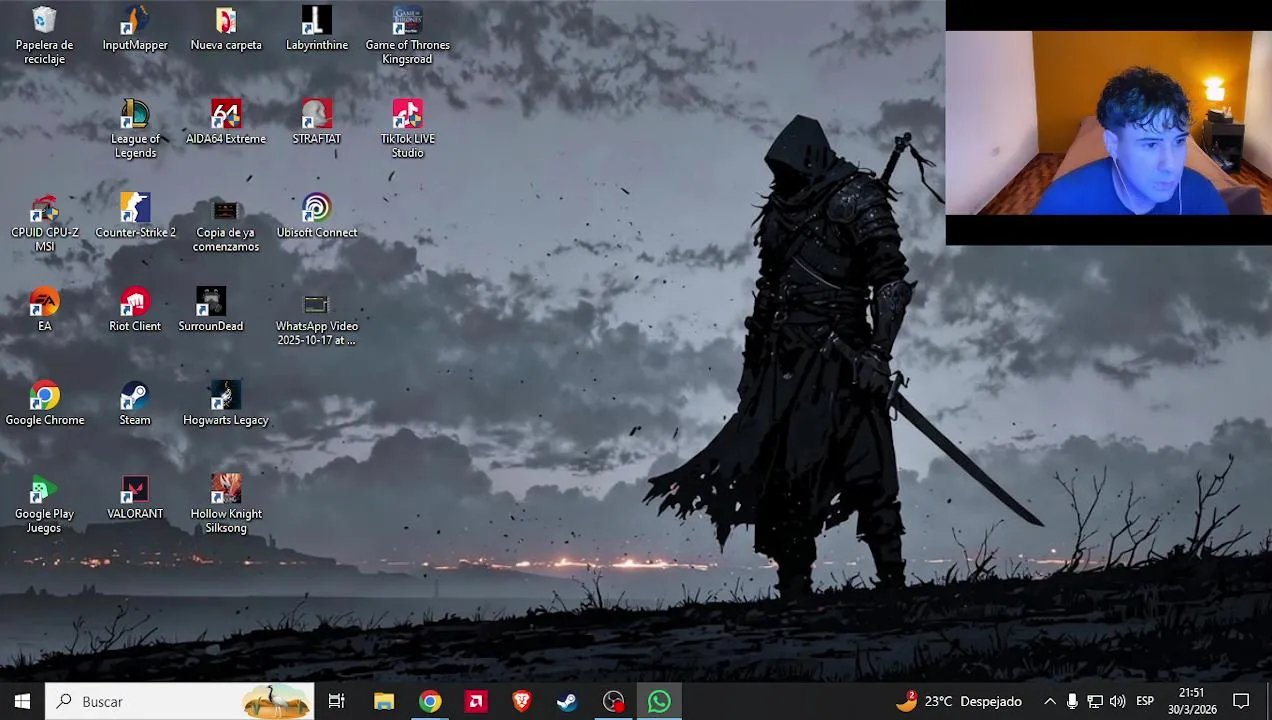Viewport: 1272px width, 720px height.
Task: Select the SurrounDead game icon
Action: coord(210,309)
